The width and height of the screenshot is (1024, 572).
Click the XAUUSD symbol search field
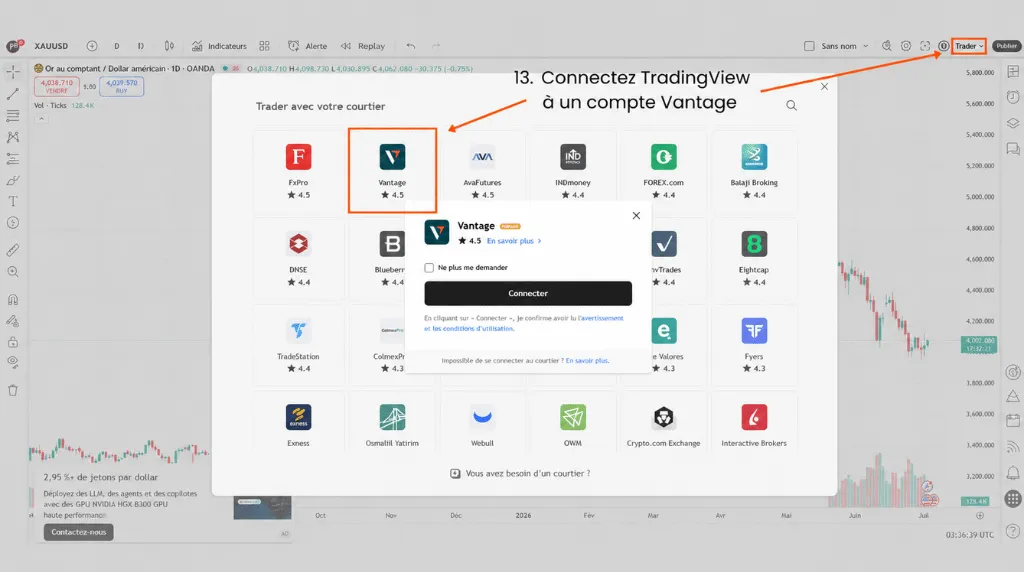(51, 46)
